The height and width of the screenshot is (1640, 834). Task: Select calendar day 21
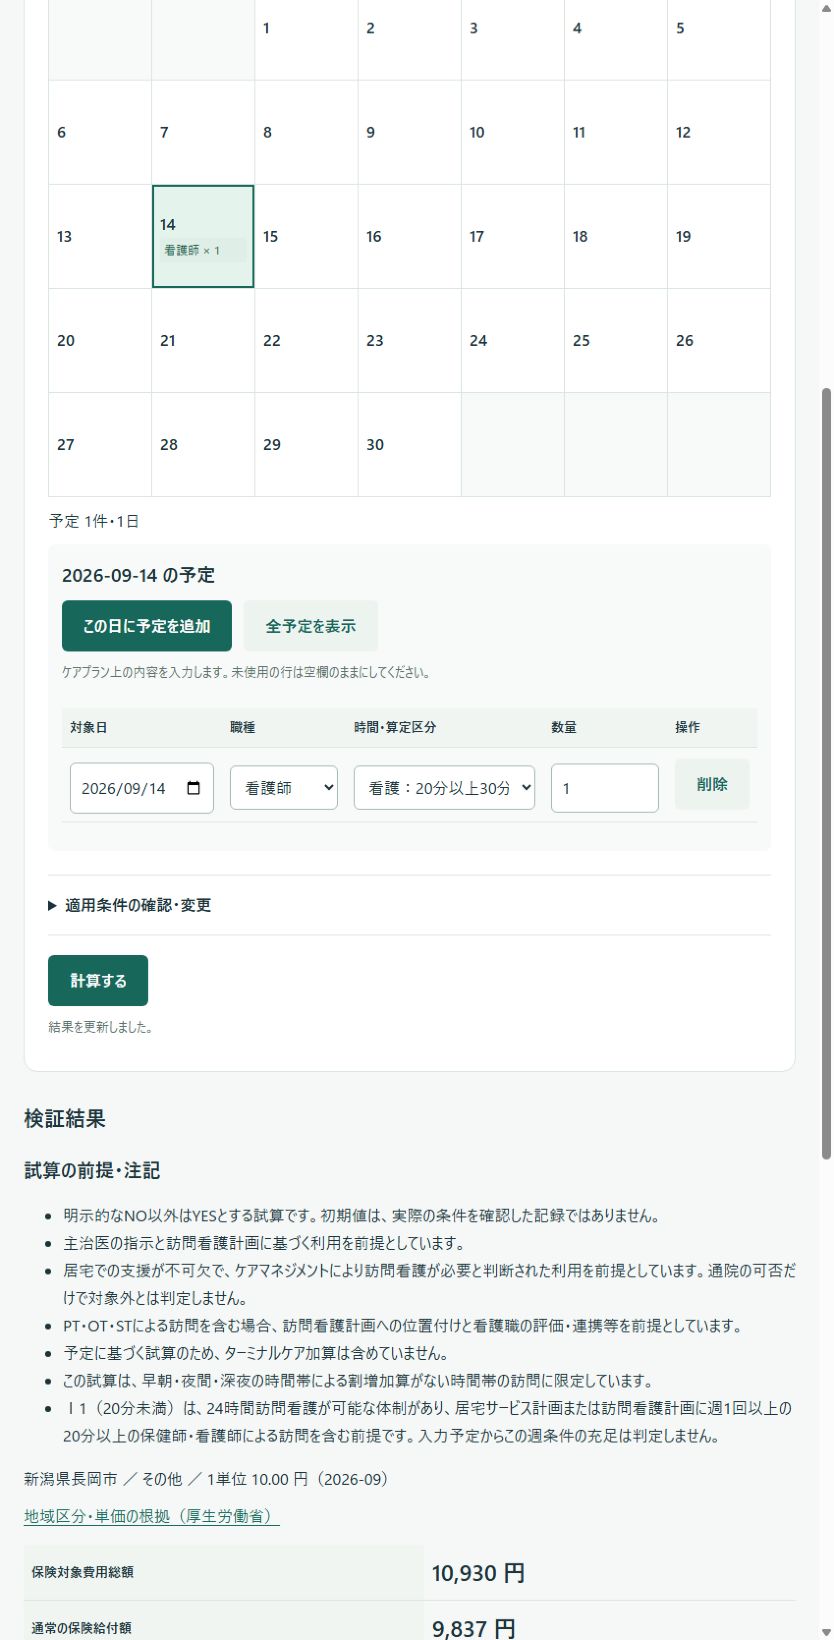pos(203,340)
